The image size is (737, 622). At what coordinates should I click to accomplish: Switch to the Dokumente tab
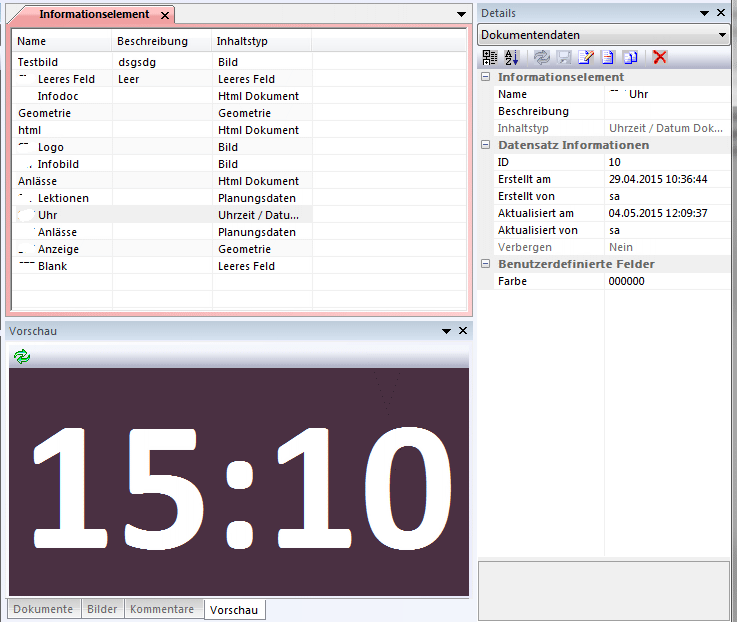pos(43,609)
